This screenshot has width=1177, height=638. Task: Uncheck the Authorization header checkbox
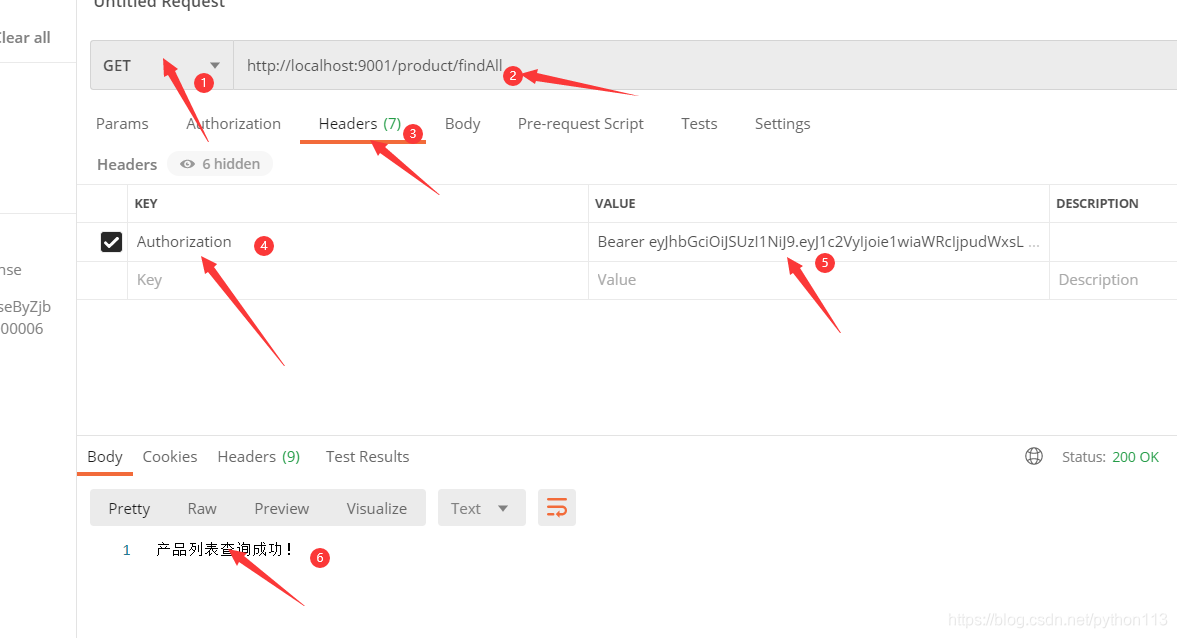(x=111, y=242)
